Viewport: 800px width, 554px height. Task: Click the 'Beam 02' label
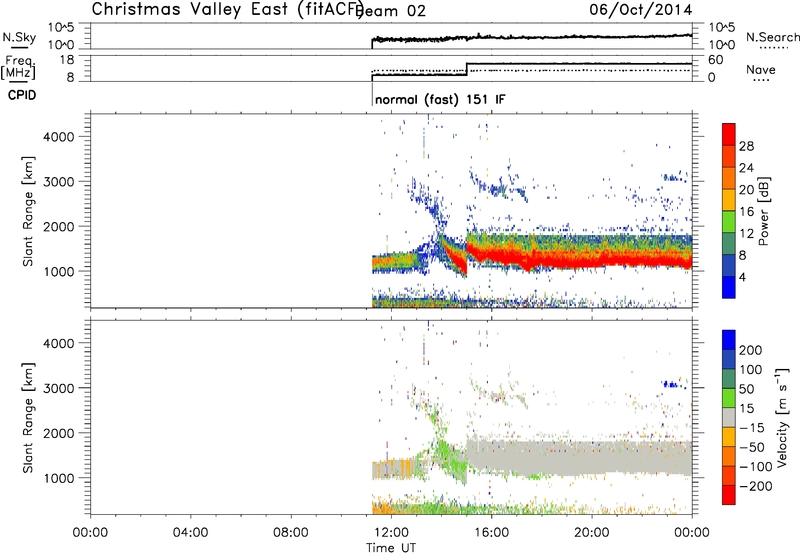(x=390, y=11)
